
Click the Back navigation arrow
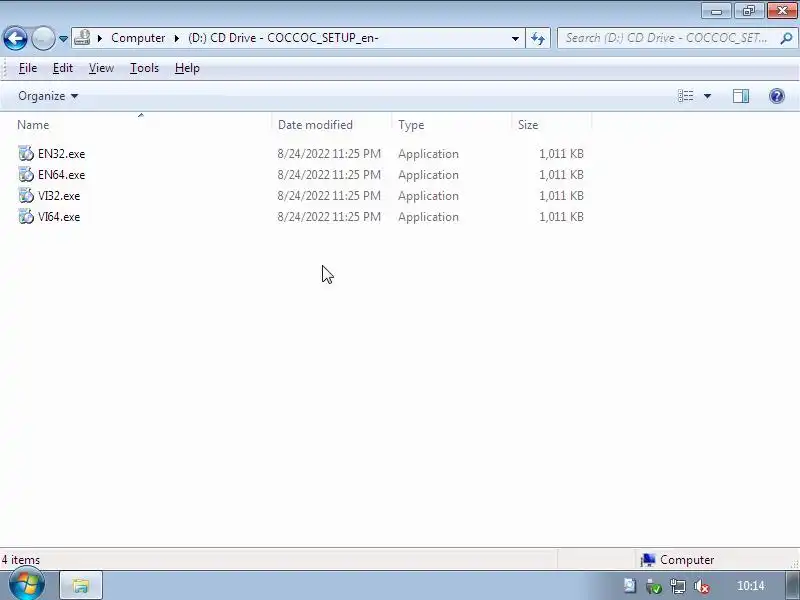(15, 38)
